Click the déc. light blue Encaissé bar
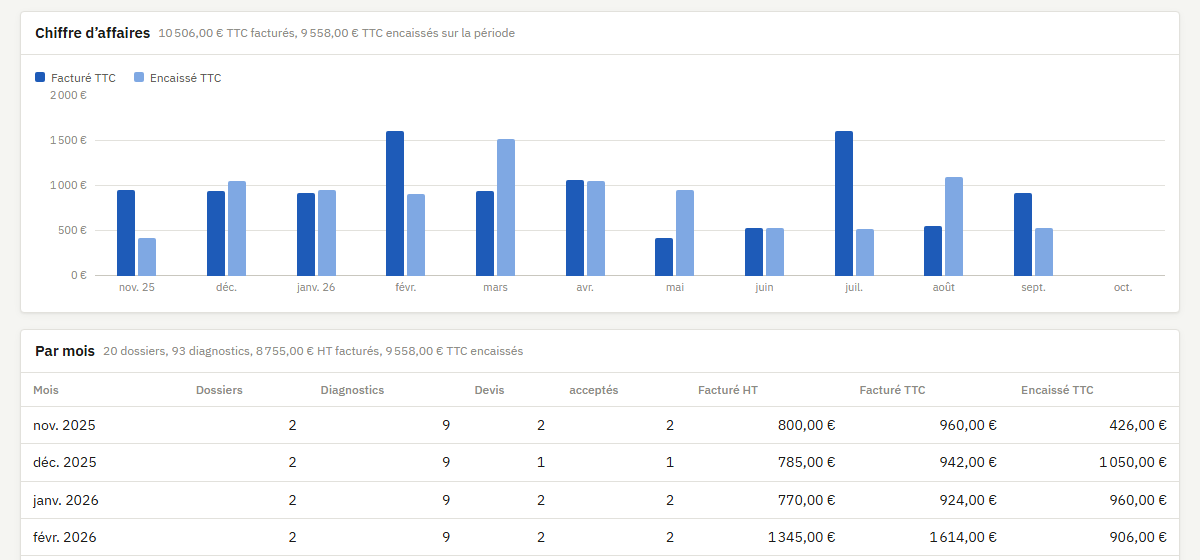Image resolution: width=1200 pixels, height=560 pixels. (237, 228)
